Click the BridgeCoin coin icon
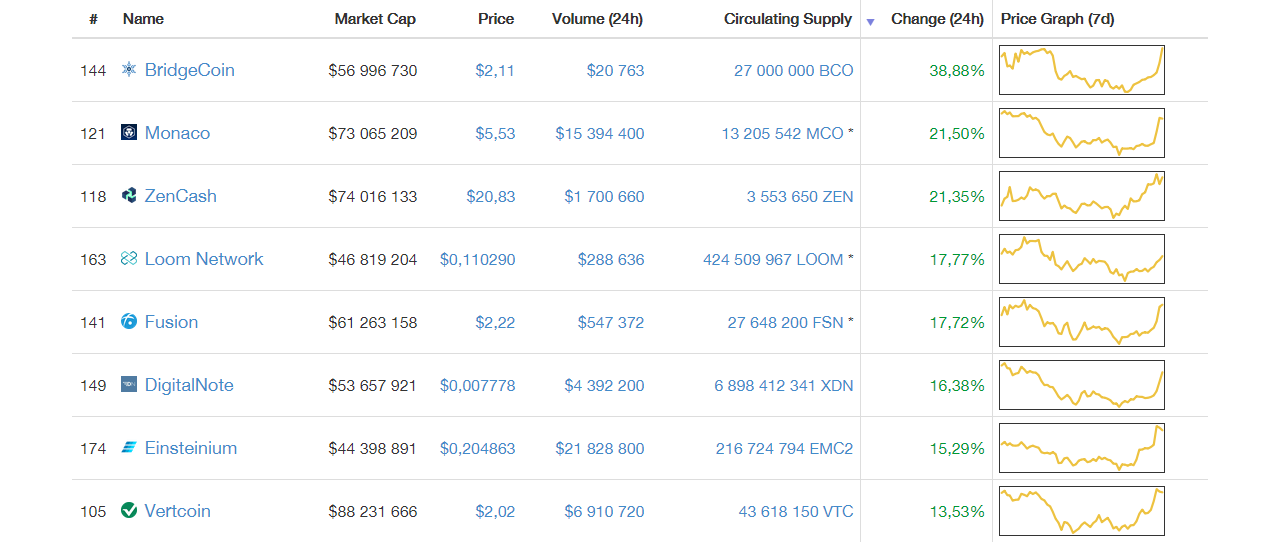Screen dimensions: 1280x542 click(x=129, y=70)
